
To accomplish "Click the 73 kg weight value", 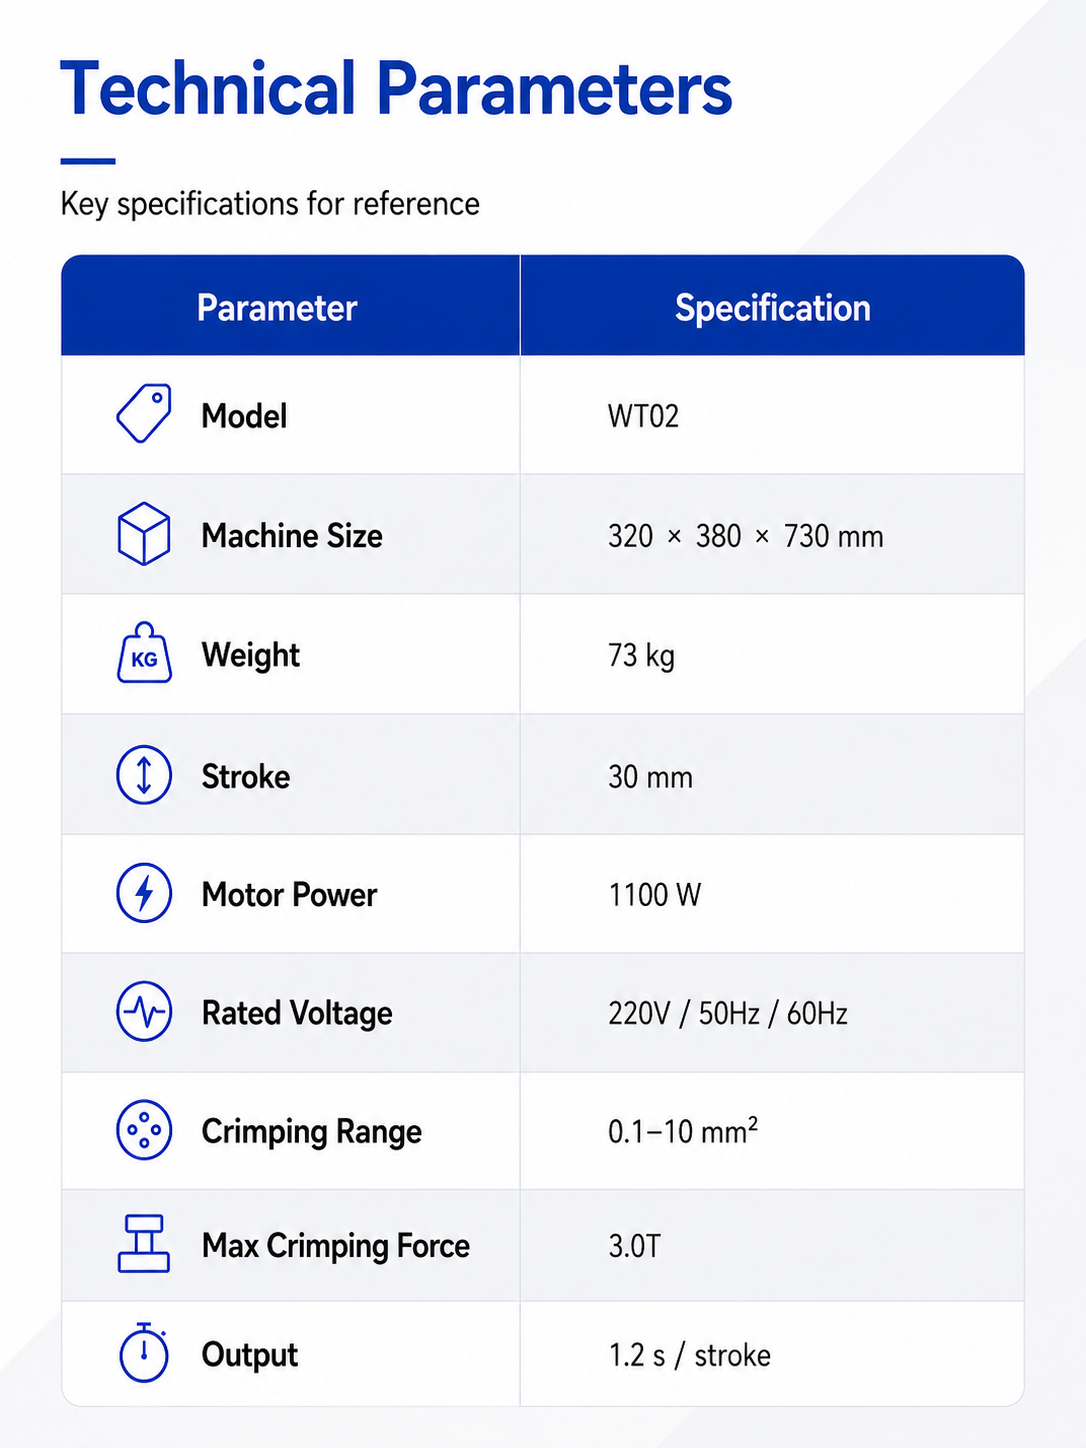I will (x=641, y=656).
